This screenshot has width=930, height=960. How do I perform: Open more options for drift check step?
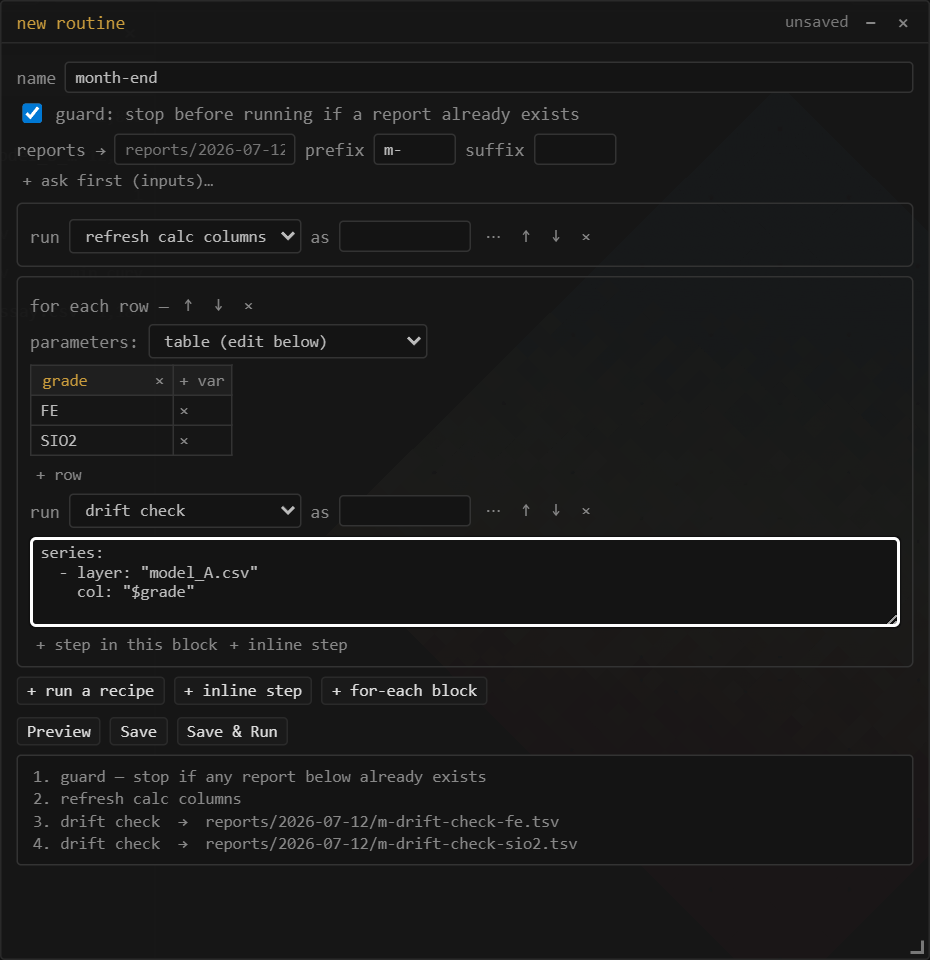(493, 511)
